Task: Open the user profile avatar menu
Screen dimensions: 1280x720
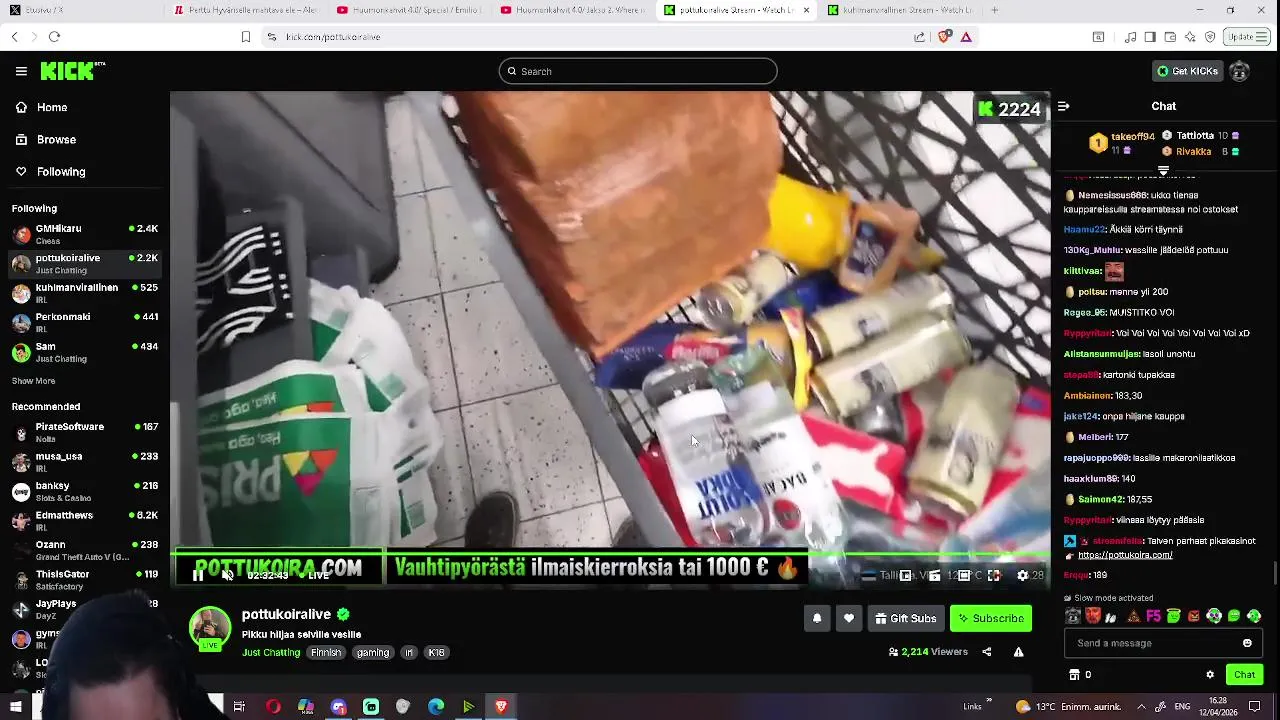Action: (x=1239, y=71)
